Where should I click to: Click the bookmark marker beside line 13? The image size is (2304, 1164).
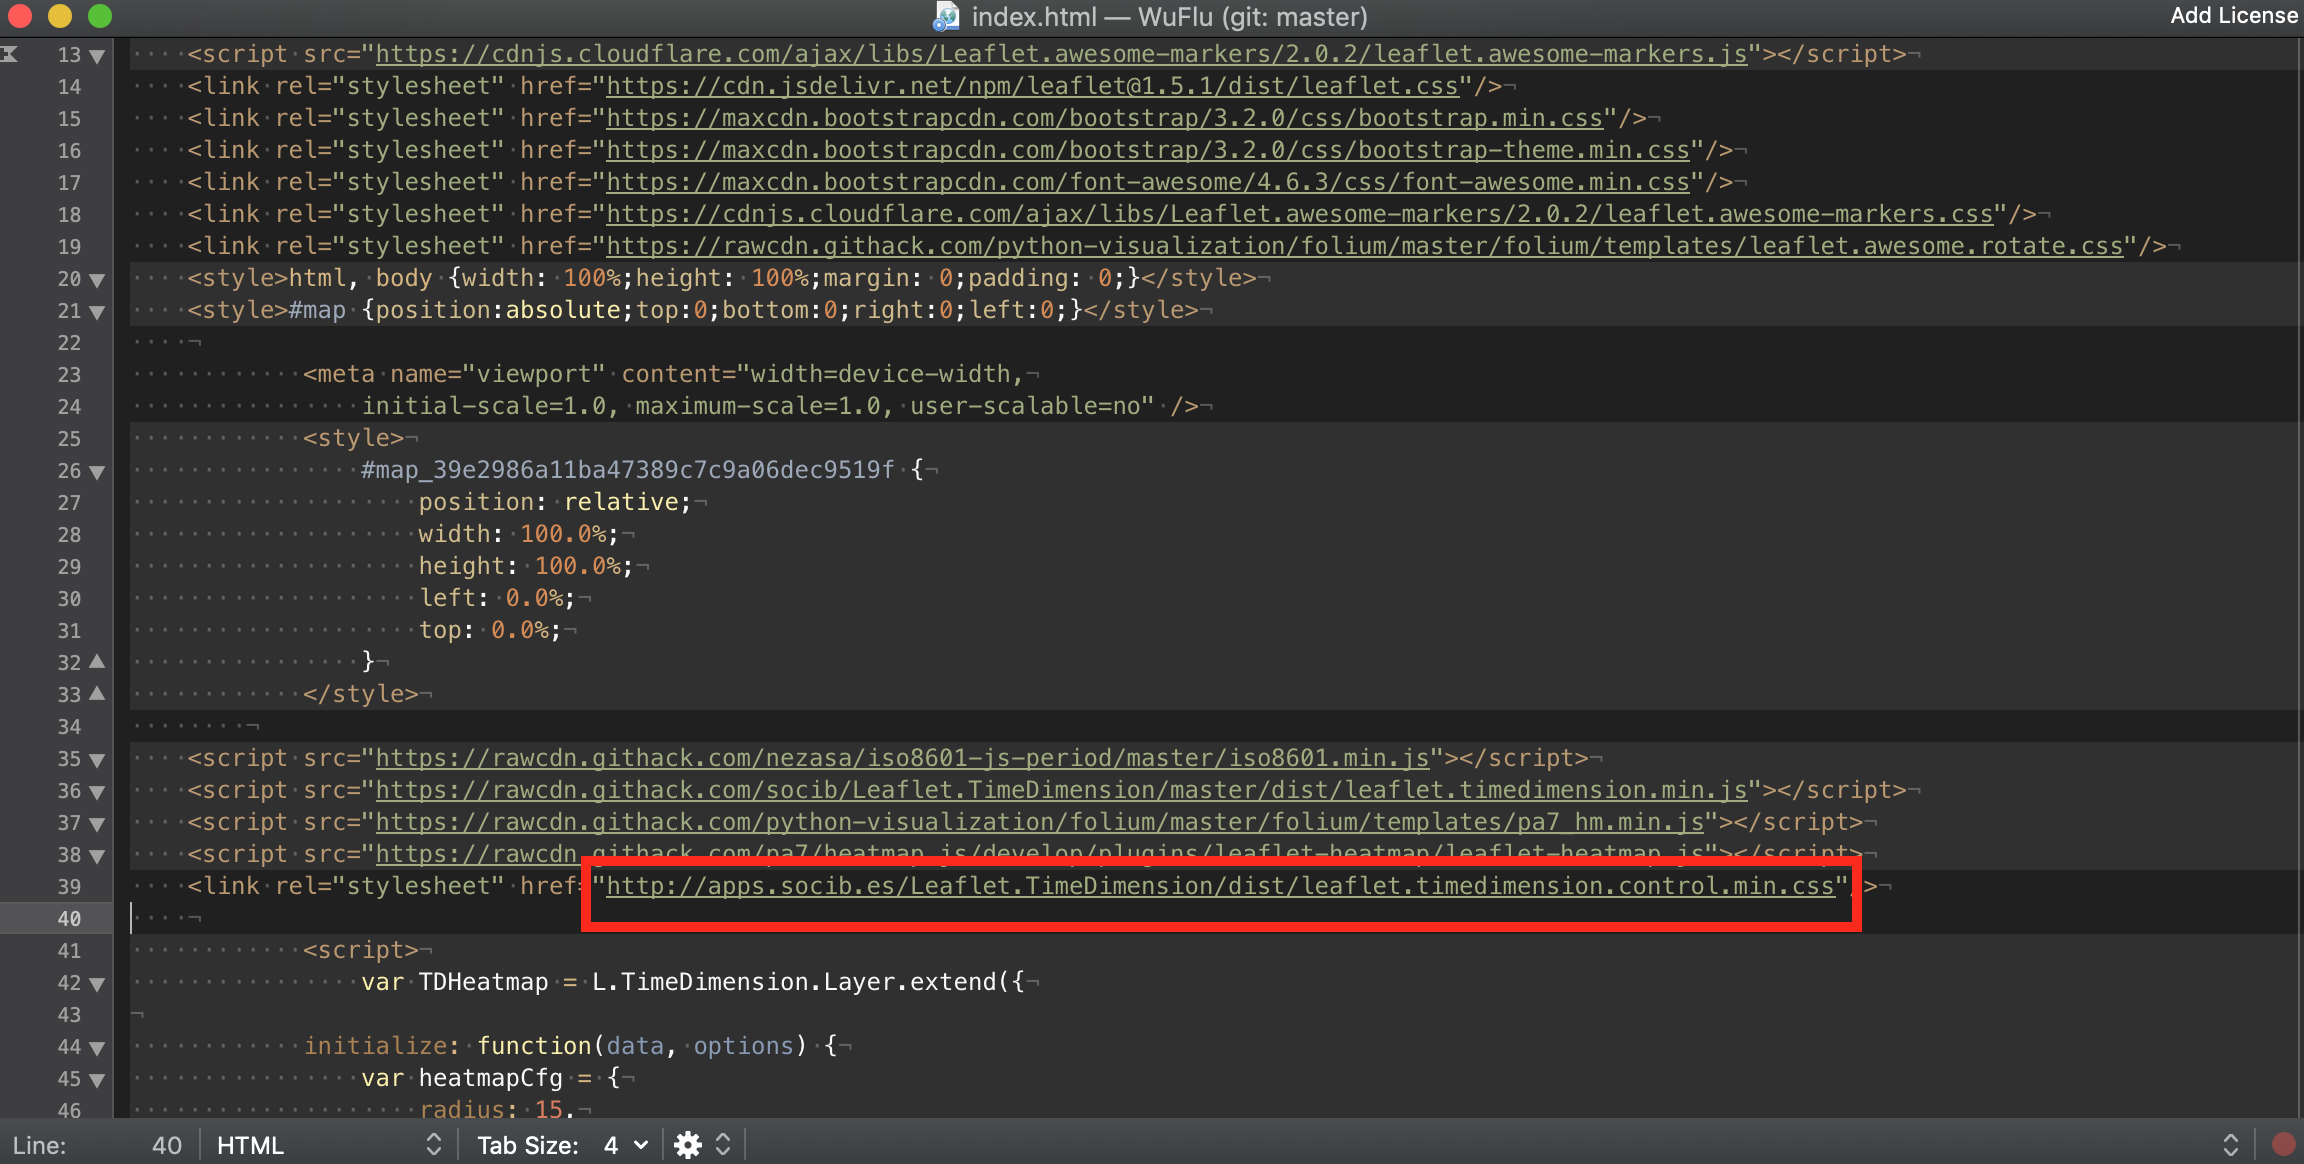(x=9, y=54)
